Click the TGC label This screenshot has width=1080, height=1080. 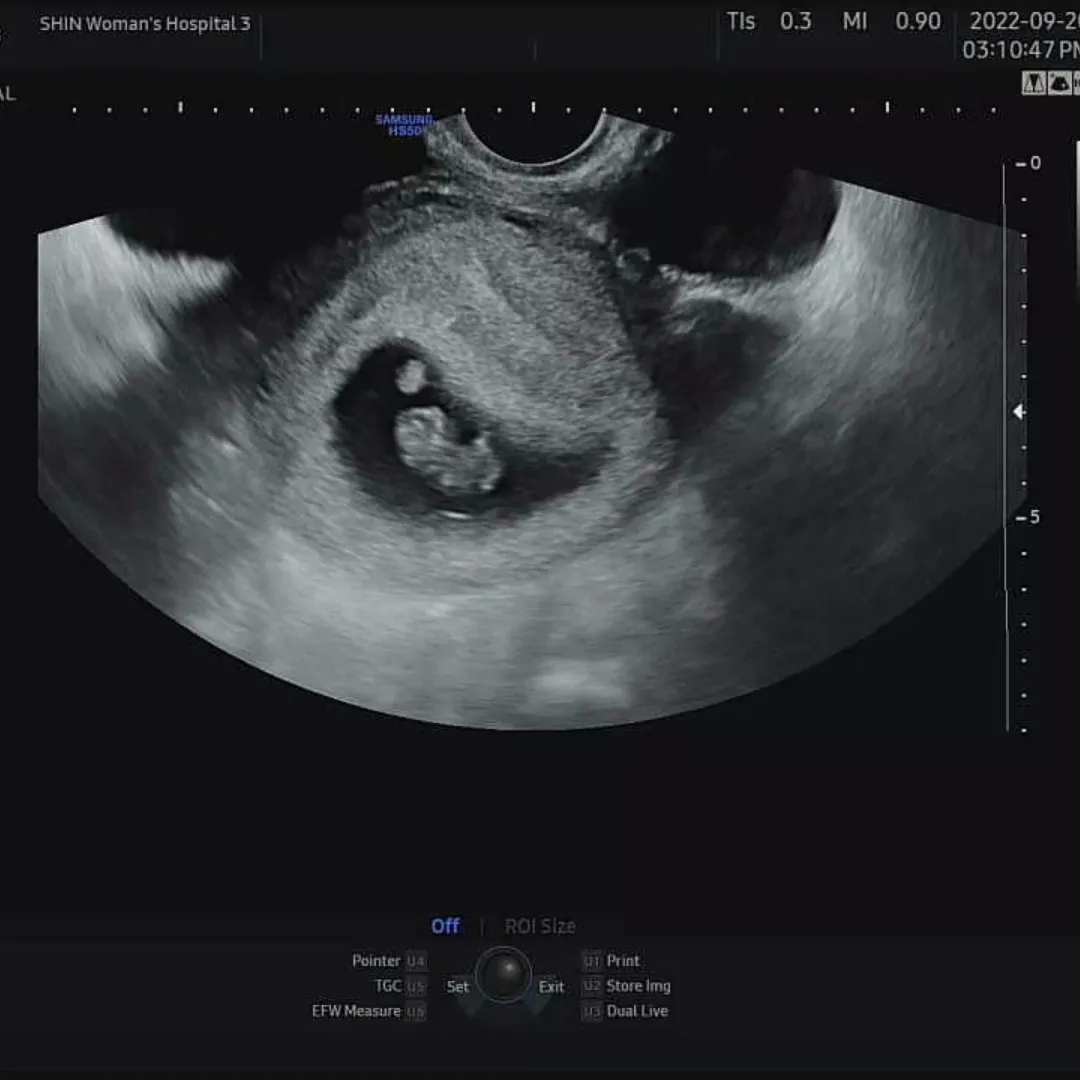[x=388, y=986]
